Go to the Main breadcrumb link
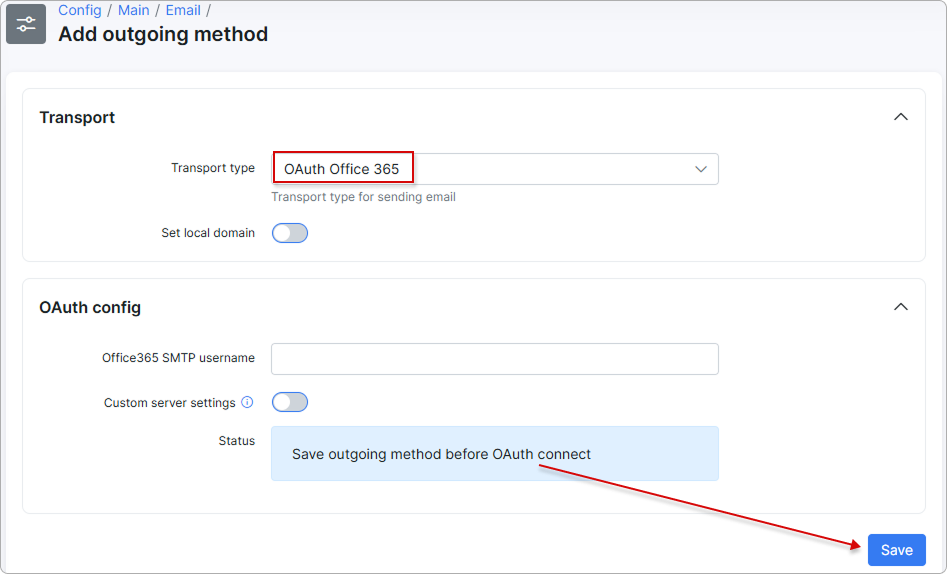Image resolution: width=947 pixels, height=574 pixels. coord(133,10)
